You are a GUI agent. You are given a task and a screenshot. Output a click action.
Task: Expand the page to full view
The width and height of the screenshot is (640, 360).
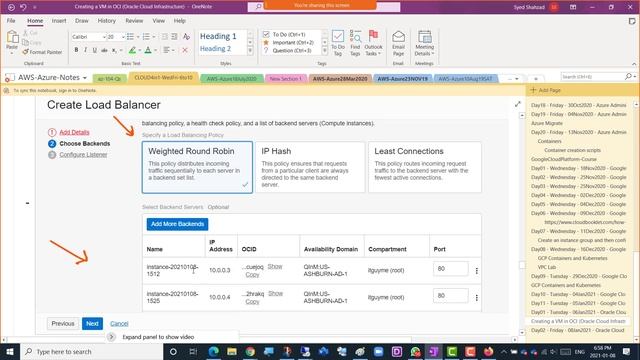coord(518,104)
